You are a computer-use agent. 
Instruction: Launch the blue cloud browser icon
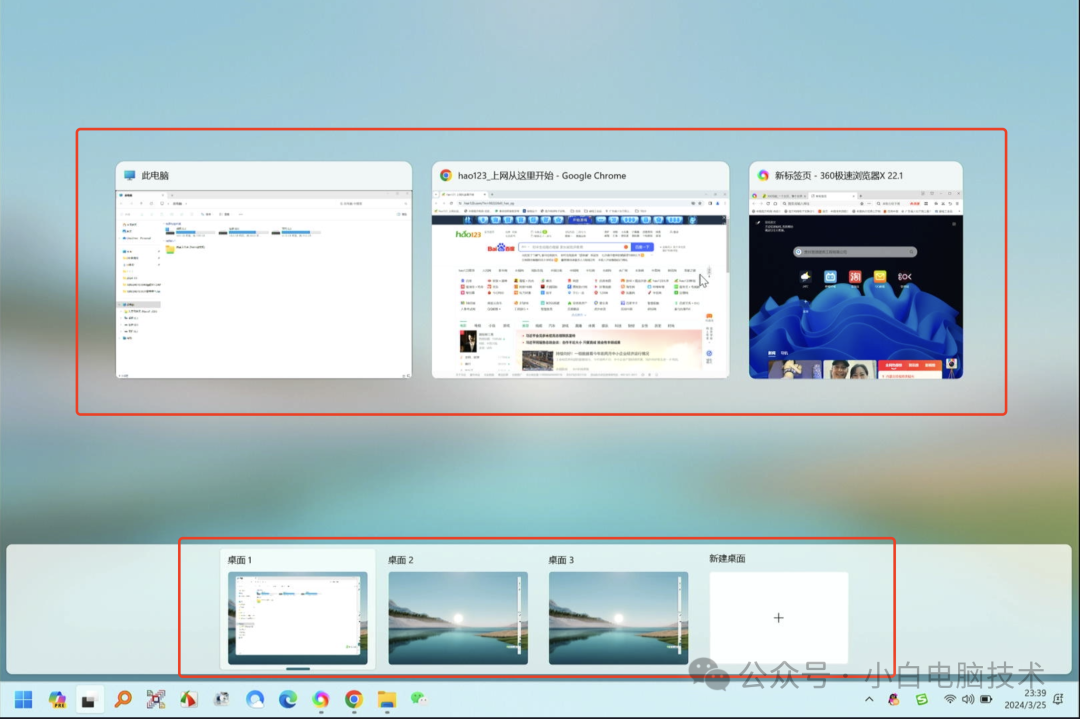(x=255, y=700)
